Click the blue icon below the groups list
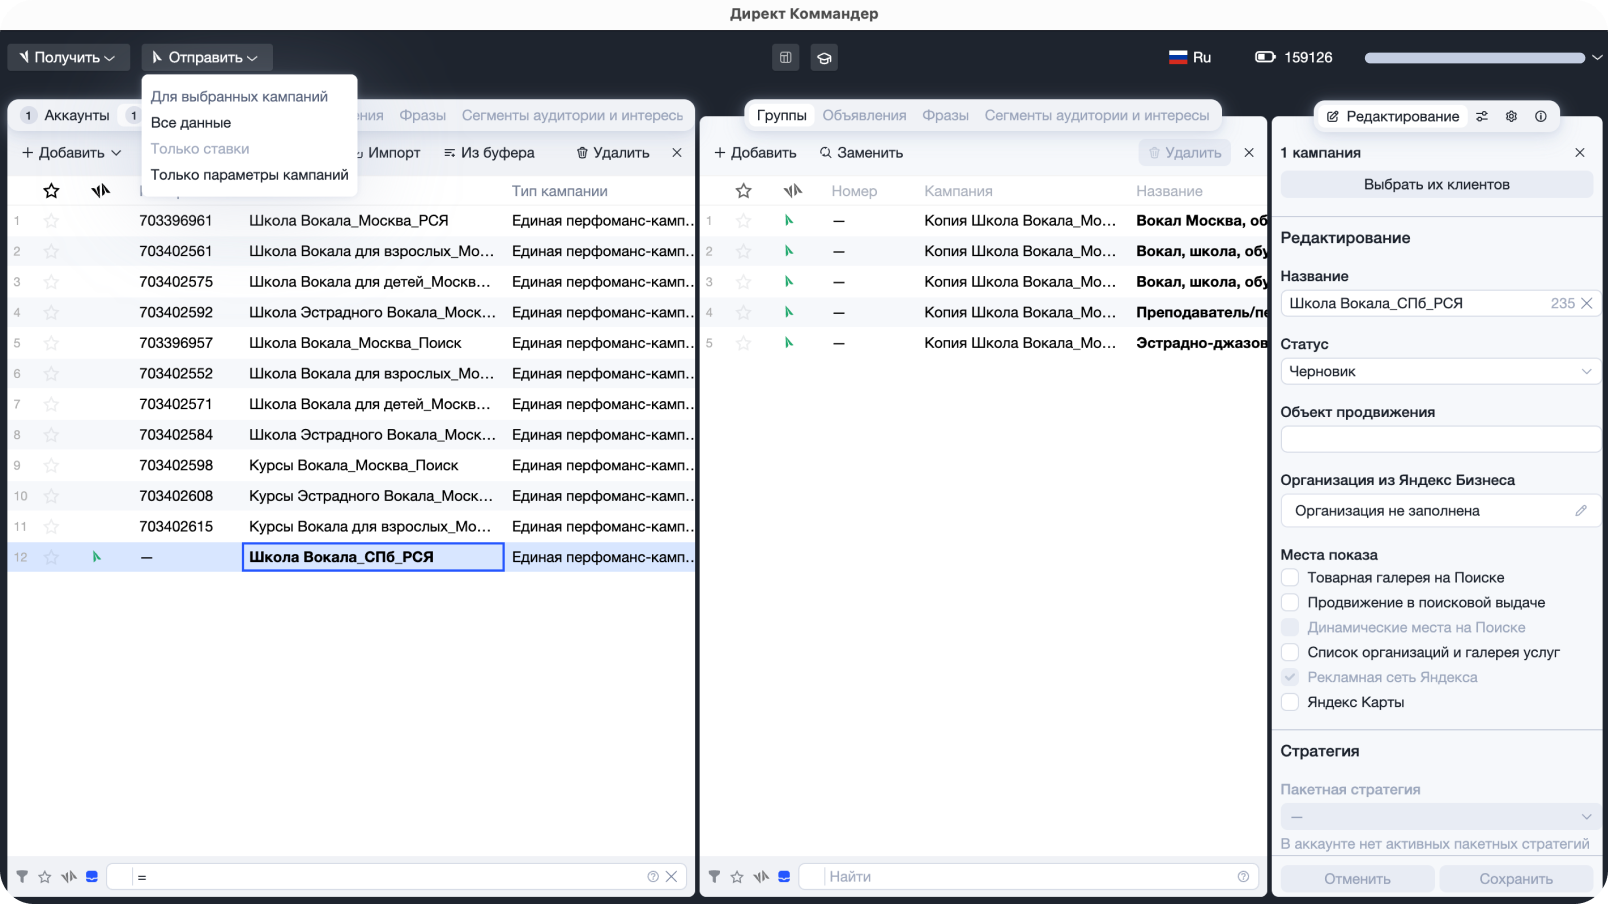Viewport: 1608px width, 904px height. (x=784, y=877)
